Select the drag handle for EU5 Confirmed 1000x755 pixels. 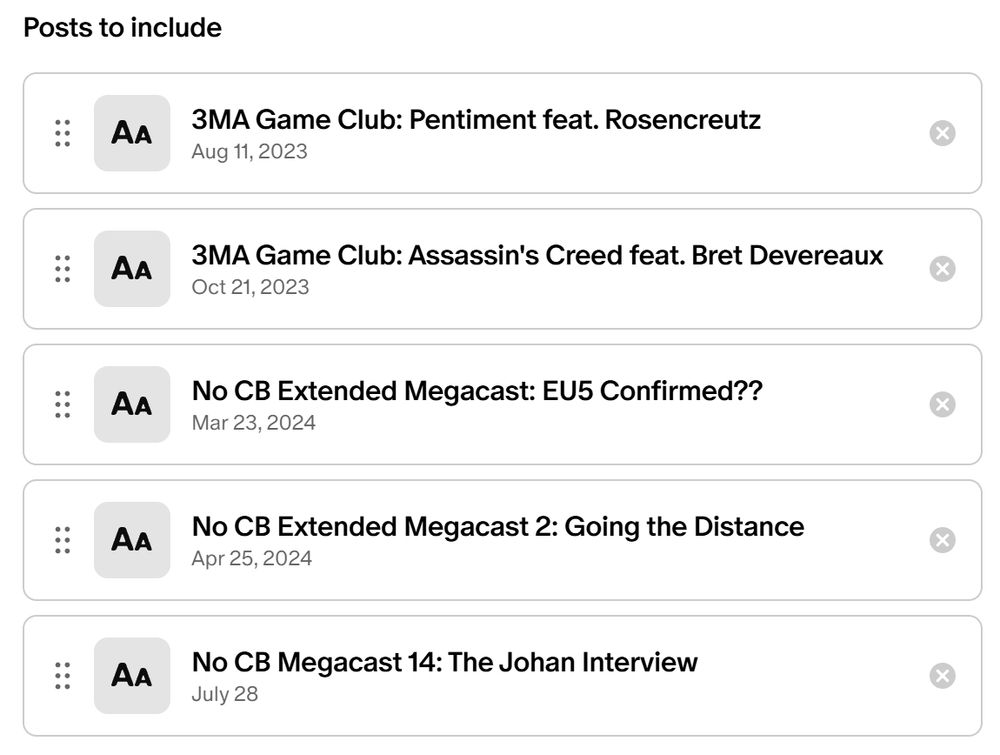coord(62,404)
